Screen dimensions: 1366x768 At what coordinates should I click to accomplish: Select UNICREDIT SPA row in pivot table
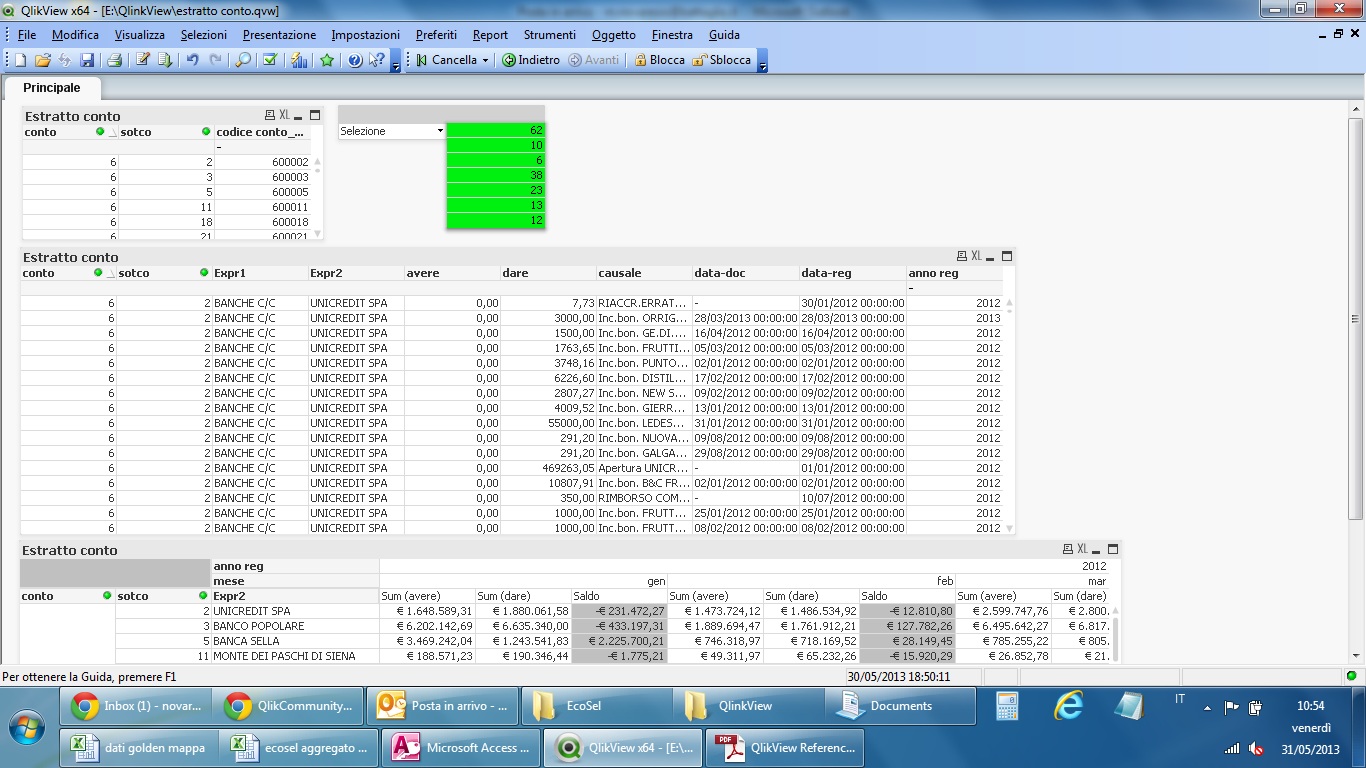294,611
